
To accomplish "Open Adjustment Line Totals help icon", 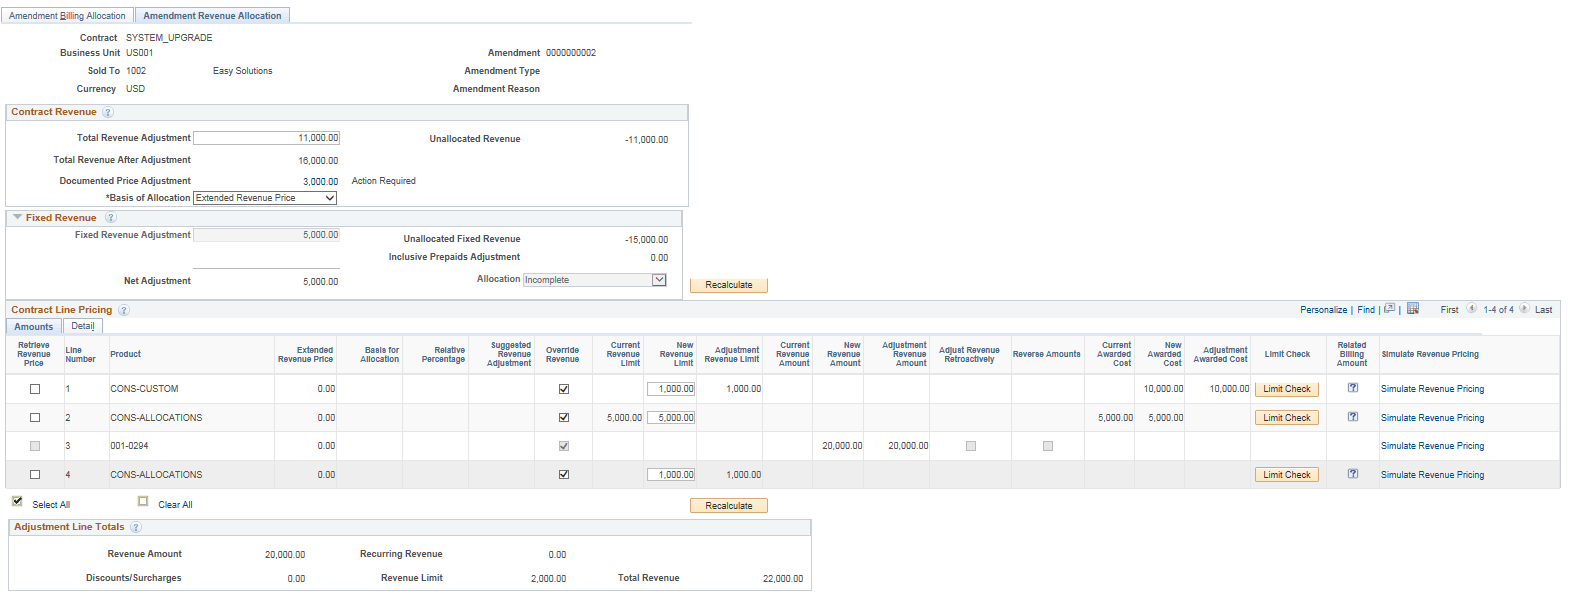I will click(x=136, y=527).
